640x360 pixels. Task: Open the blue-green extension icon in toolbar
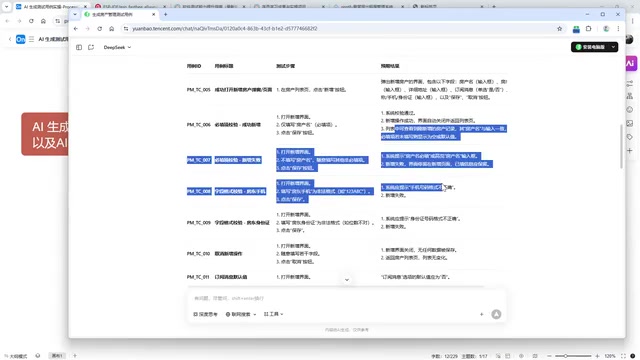coord(576,29)
